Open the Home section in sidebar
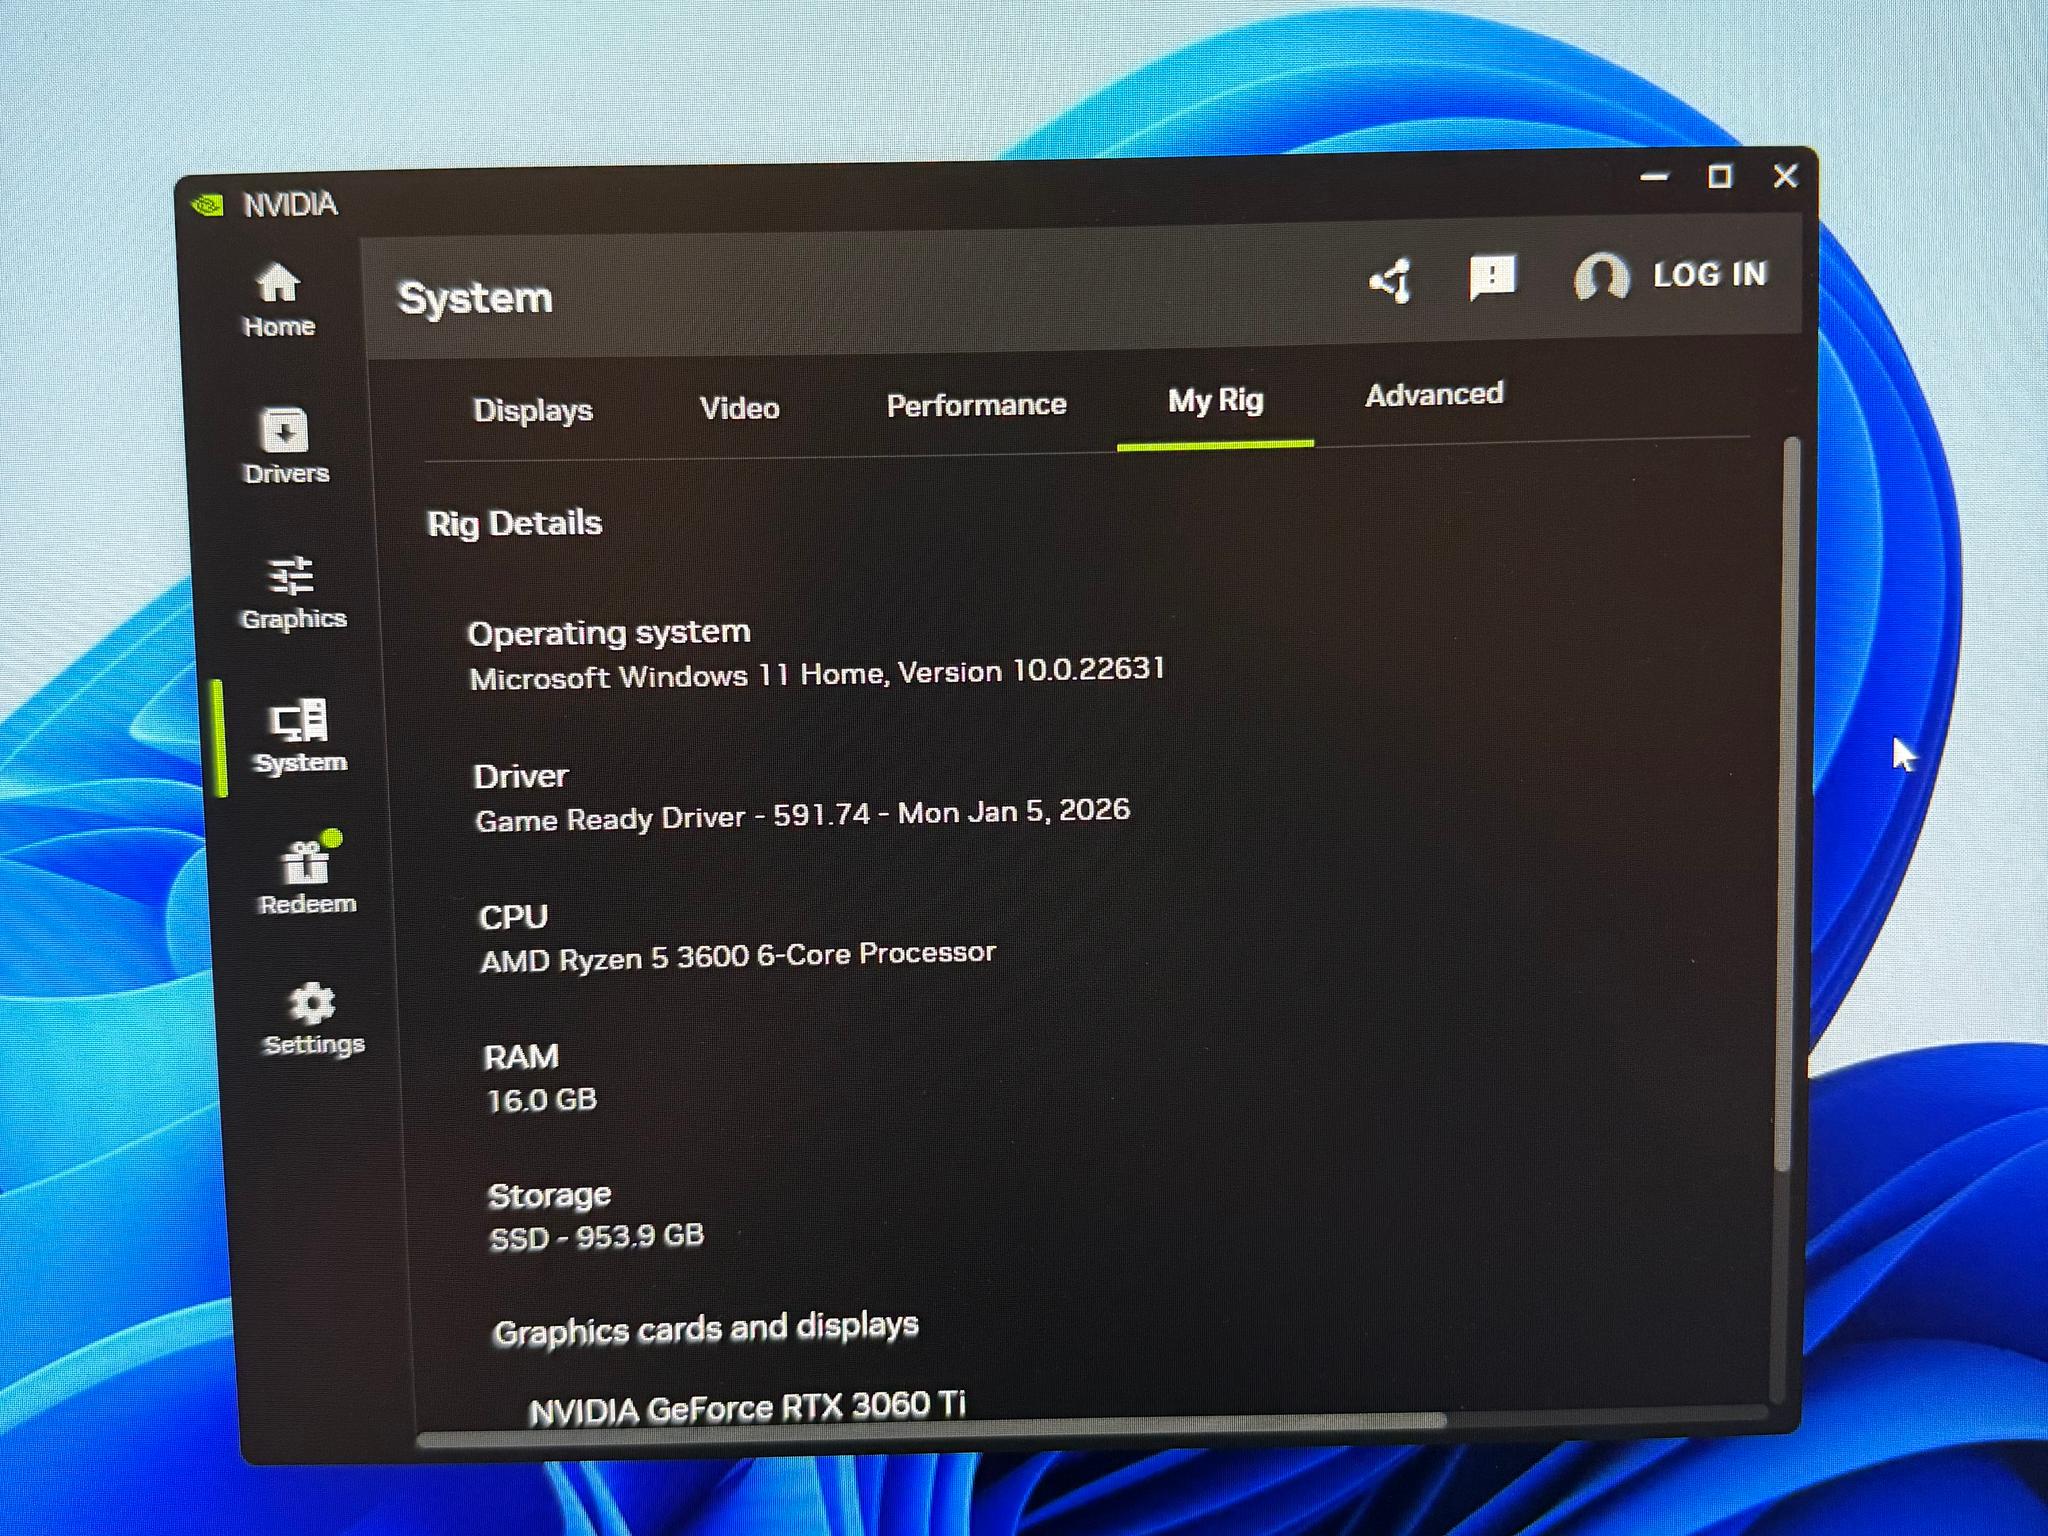 pos(279,300)
